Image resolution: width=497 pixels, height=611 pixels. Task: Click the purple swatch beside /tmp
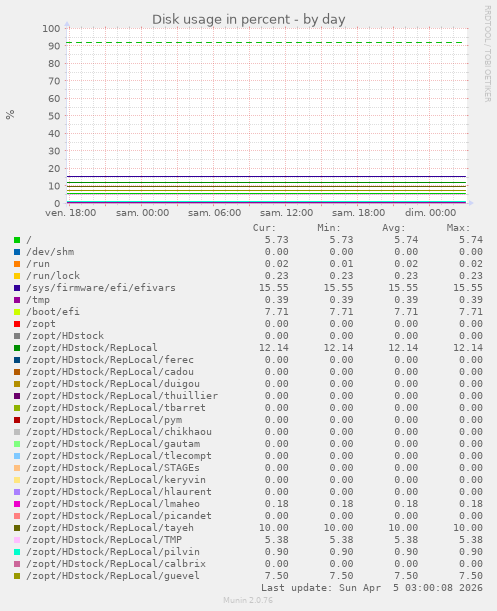coord(17,300)
